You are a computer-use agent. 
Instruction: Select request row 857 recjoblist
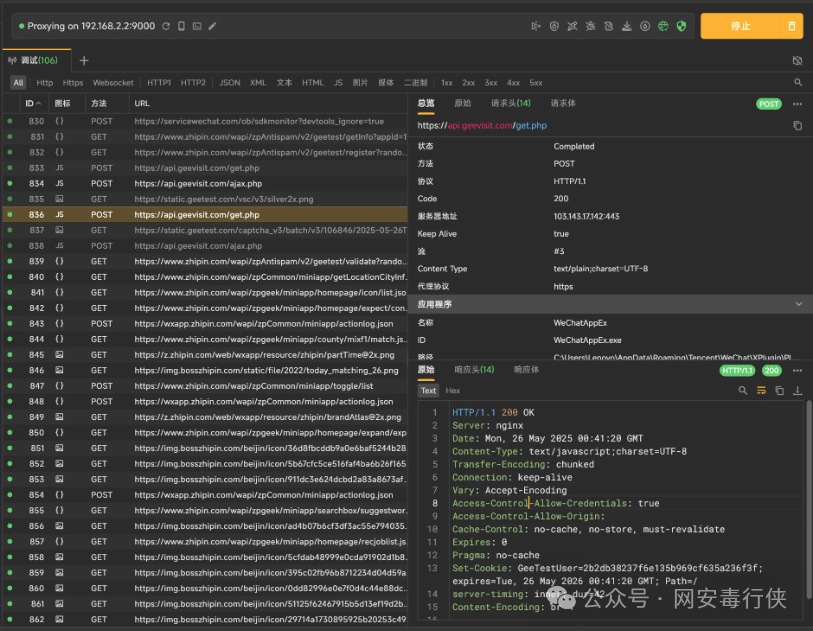(x=205, y=541)
